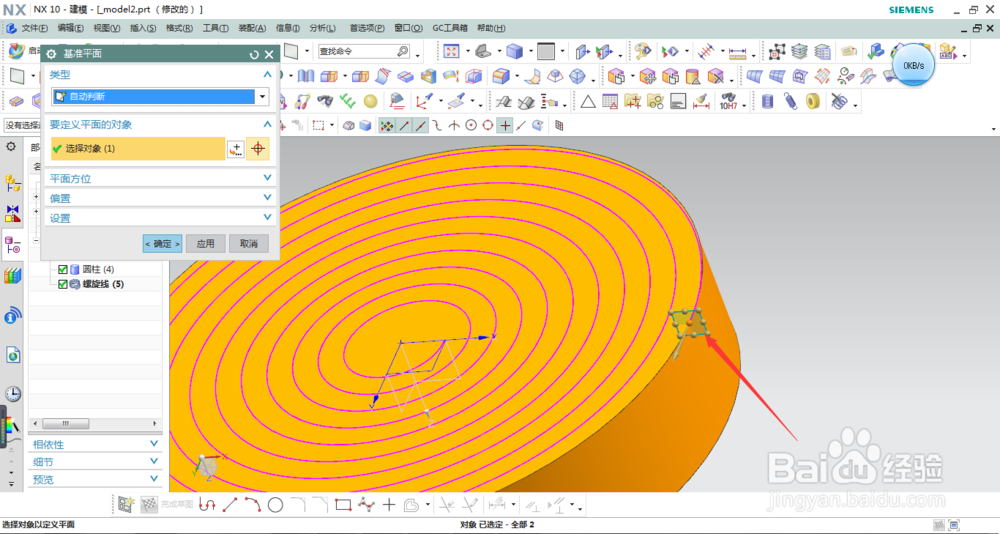Open the 分析(L) menu
The height and width of the screenshot is (534, 1000).
click(x=322, y=28)
